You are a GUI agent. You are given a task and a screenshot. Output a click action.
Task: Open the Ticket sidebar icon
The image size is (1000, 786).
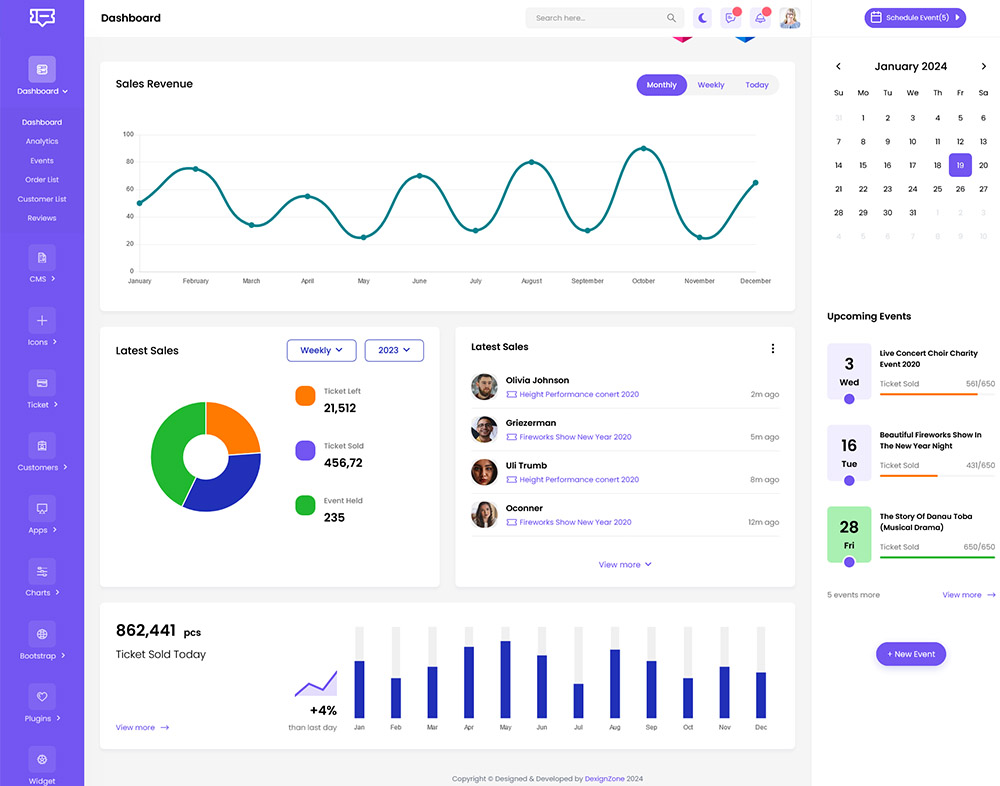point(42,383)
